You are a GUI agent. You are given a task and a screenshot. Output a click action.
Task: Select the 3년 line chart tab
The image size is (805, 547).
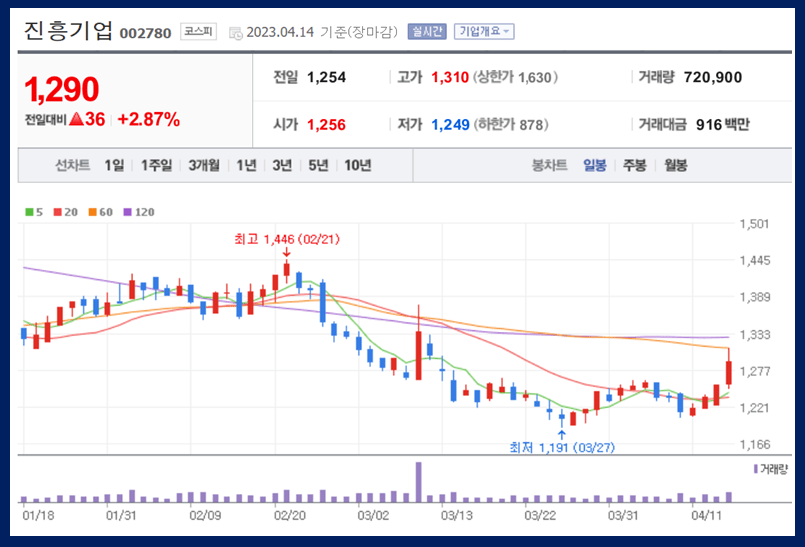pos(282,165)
